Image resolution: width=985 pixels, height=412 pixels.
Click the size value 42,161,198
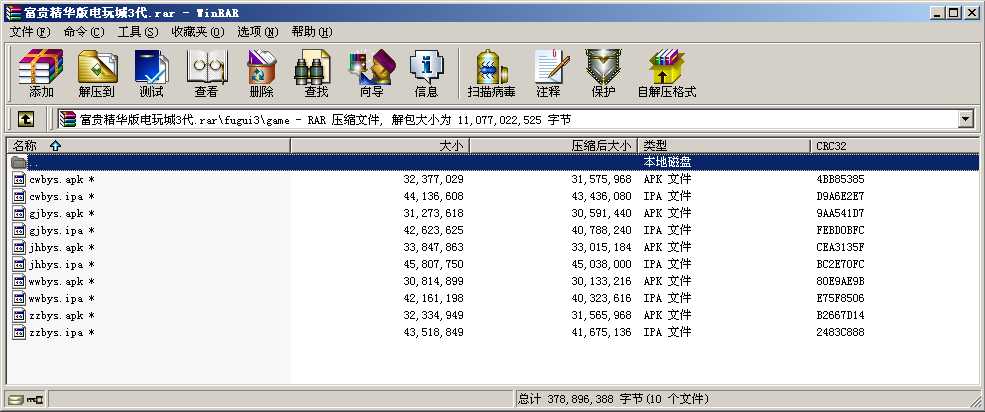433,298
